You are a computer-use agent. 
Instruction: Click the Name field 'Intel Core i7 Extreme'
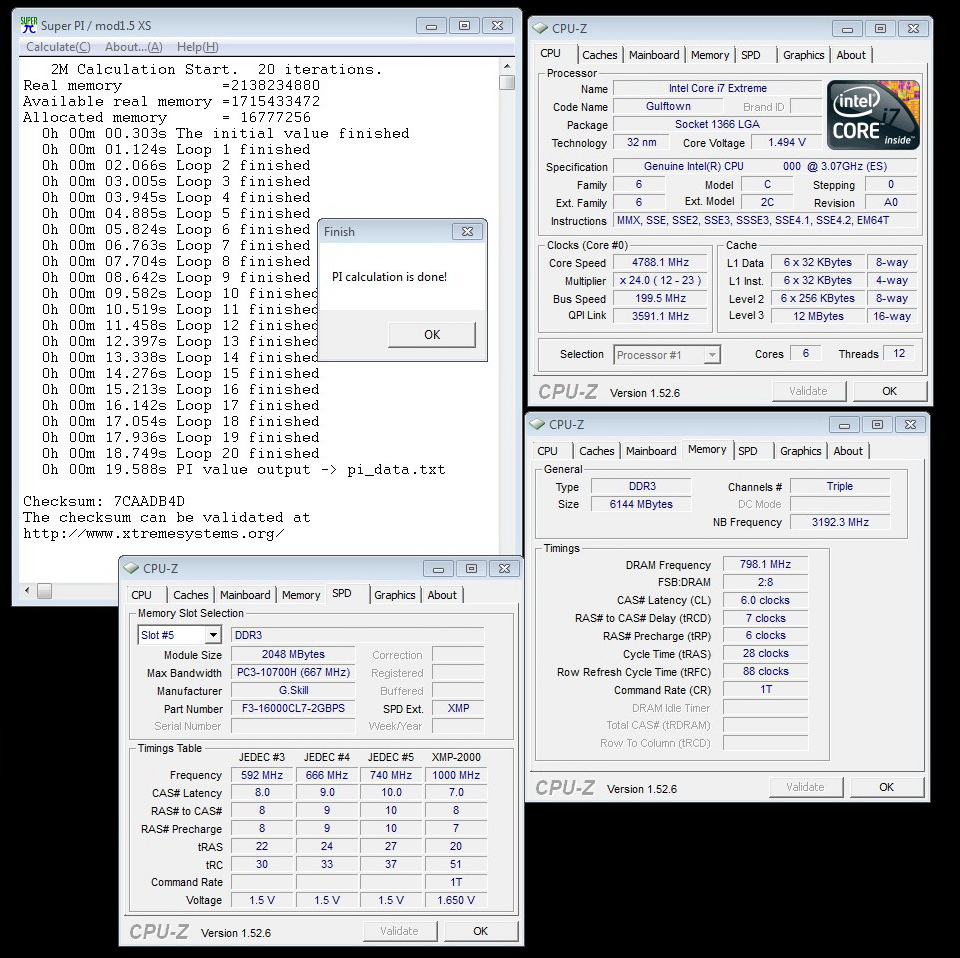point(718,88)
